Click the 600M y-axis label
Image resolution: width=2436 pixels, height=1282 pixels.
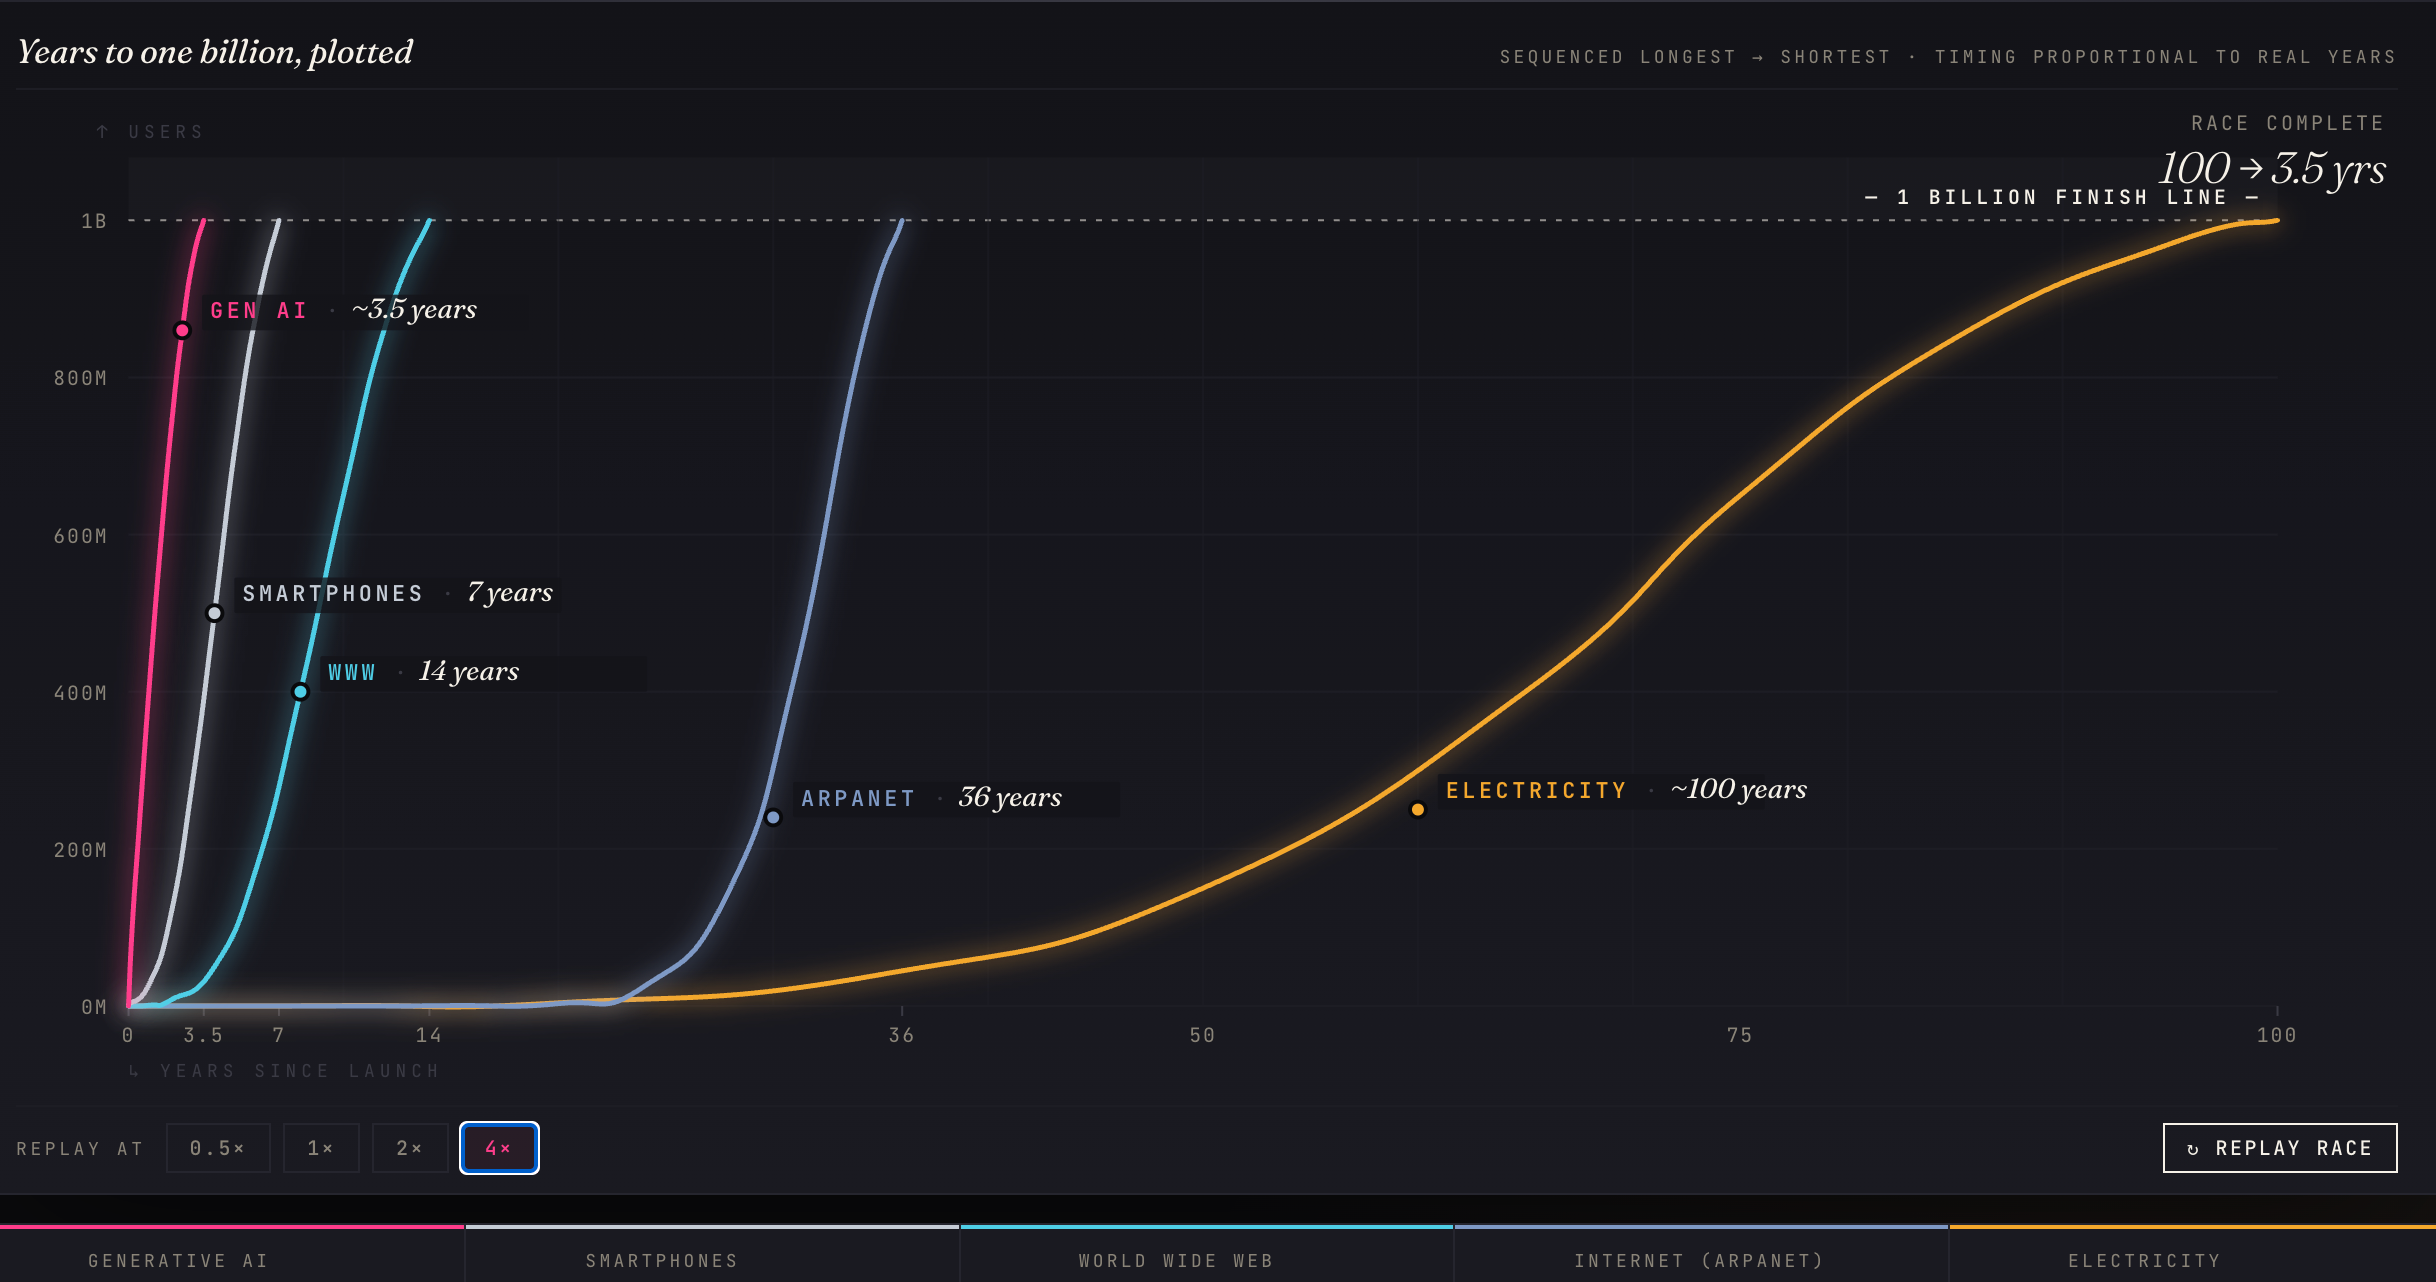pos(80,536)
